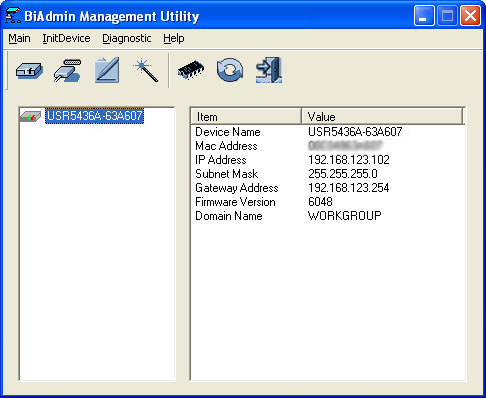This screenshot has width=486, height=398.
Task: Click the chip upgrade firmware icon
Action: coord(191,70)
